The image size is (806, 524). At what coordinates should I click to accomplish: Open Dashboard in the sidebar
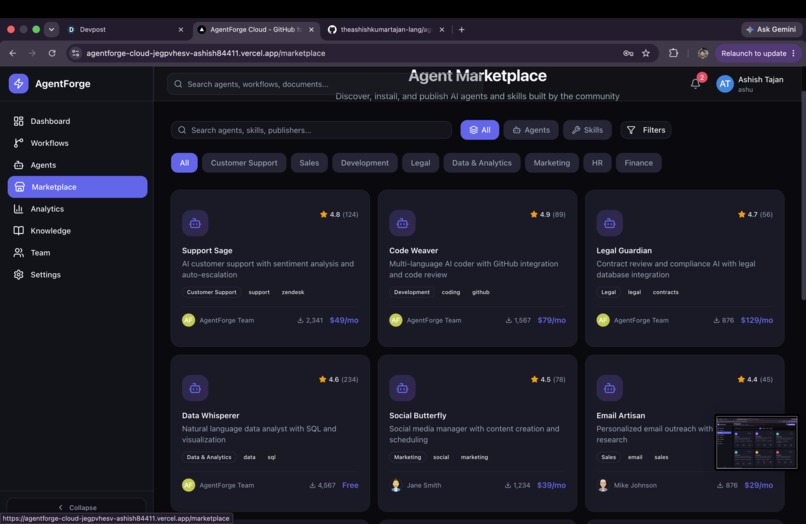tap(50, 121)
